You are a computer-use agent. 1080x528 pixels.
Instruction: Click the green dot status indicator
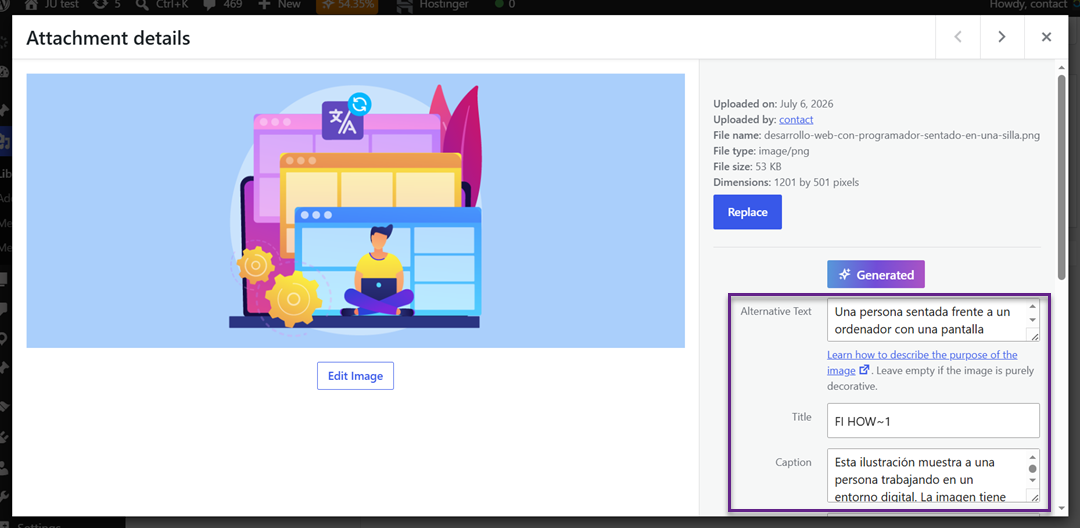click(499, 4)
